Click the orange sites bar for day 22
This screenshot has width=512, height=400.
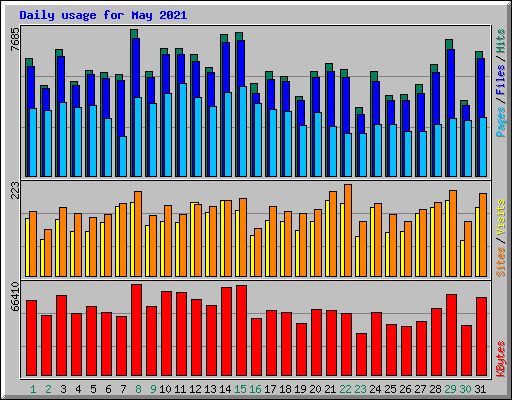click(x=348, y=230)
